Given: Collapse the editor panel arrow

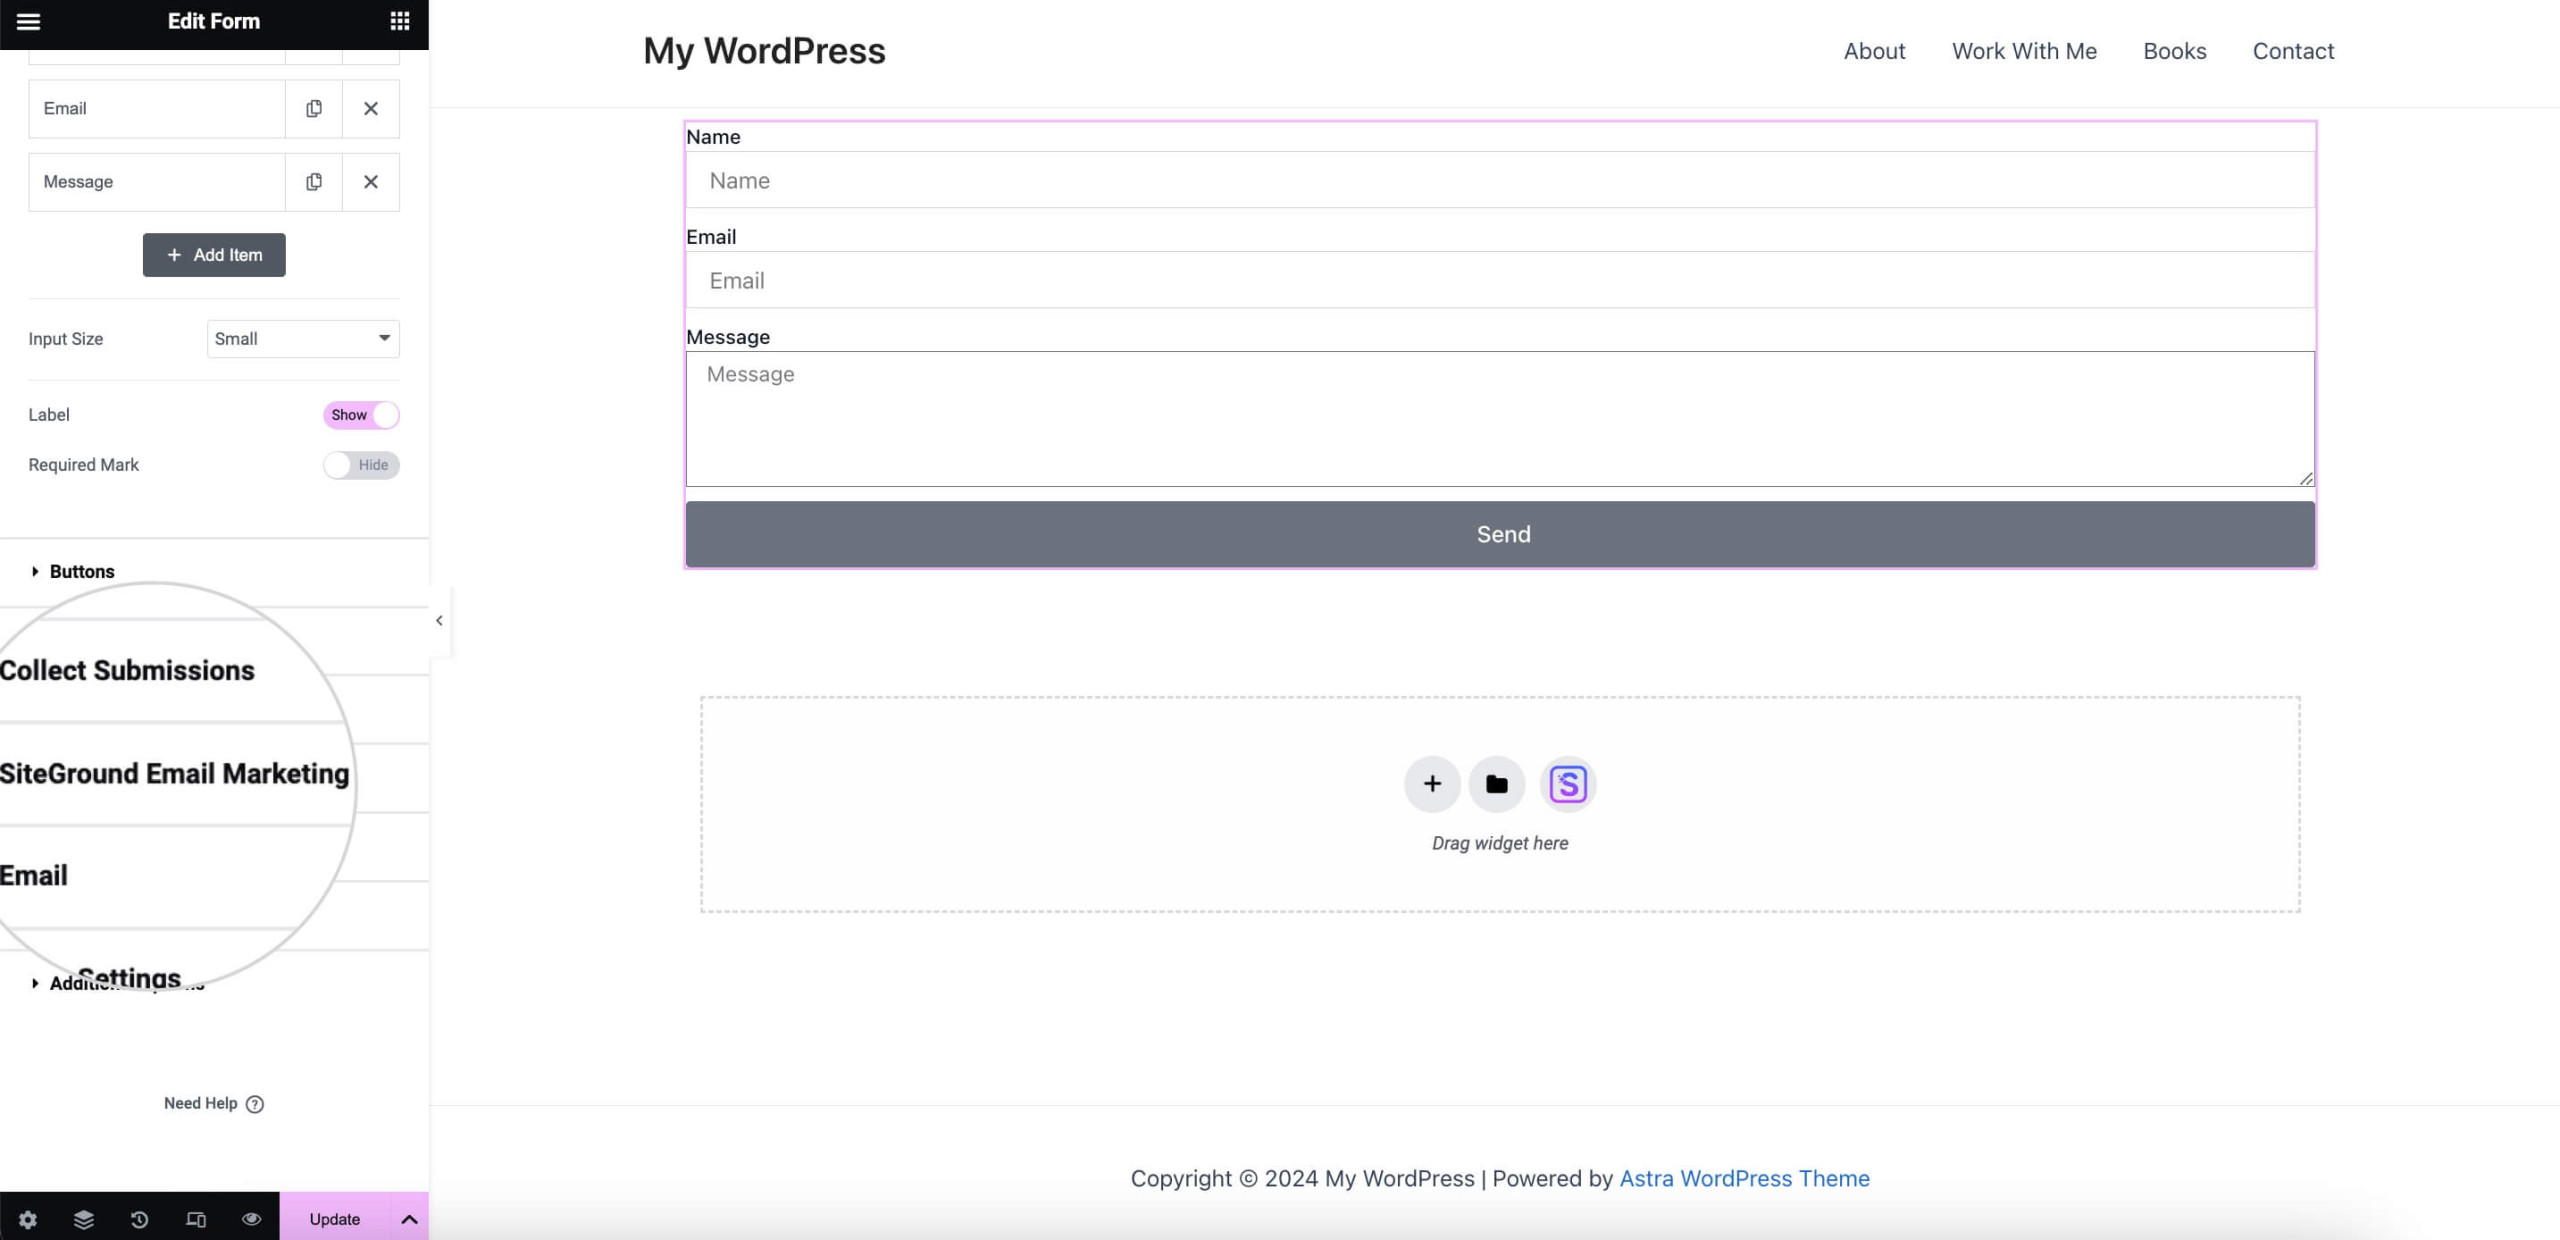Looking at the screenshot, I should click(439, 621).
